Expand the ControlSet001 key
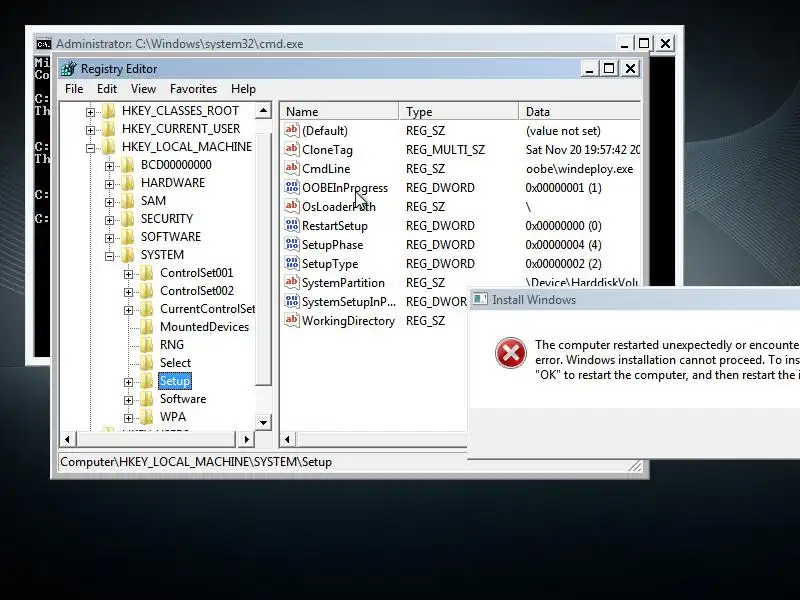The height and width of the screenshot is (600, 800). point(128,274)
